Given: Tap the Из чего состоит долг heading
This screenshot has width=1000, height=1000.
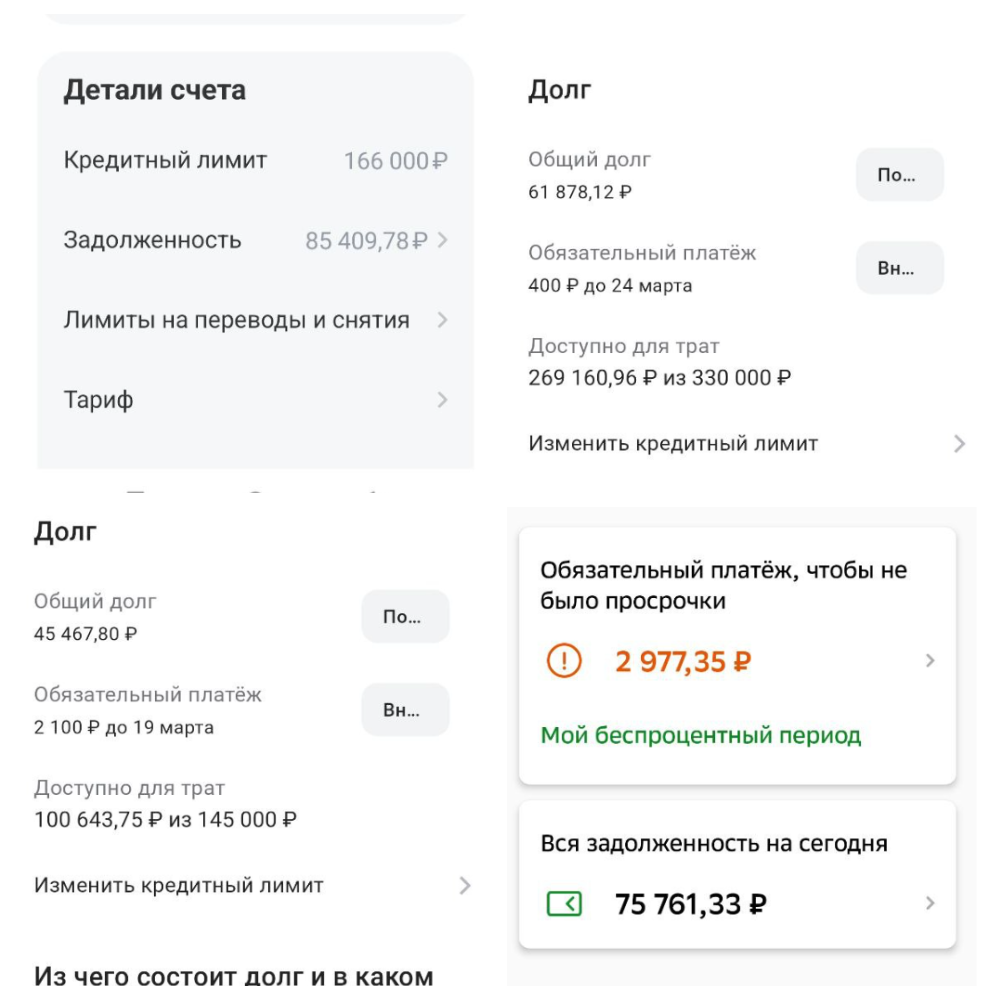Looking at the screenshot, I should [x=234, y=976].
